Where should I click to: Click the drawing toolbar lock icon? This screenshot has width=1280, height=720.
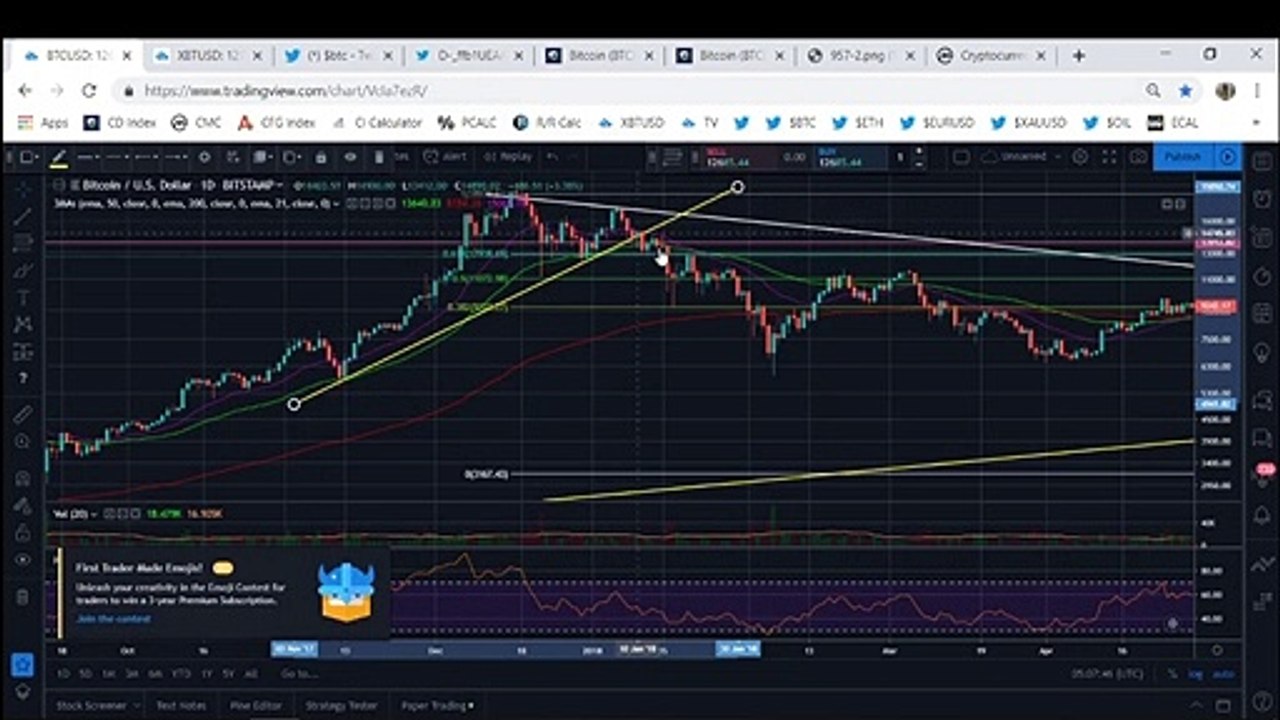click(320, 157)
